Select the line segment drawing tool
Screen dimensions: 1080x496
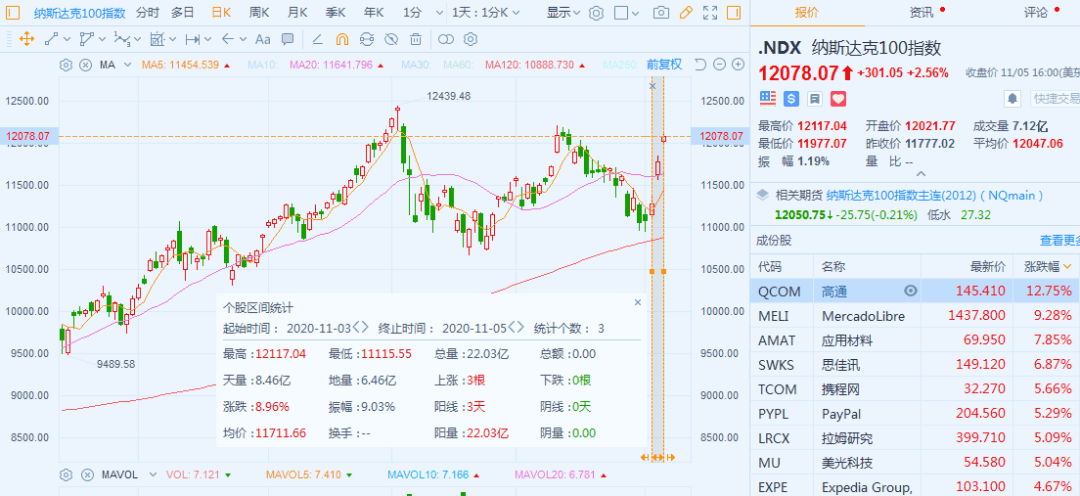[51, 39]
